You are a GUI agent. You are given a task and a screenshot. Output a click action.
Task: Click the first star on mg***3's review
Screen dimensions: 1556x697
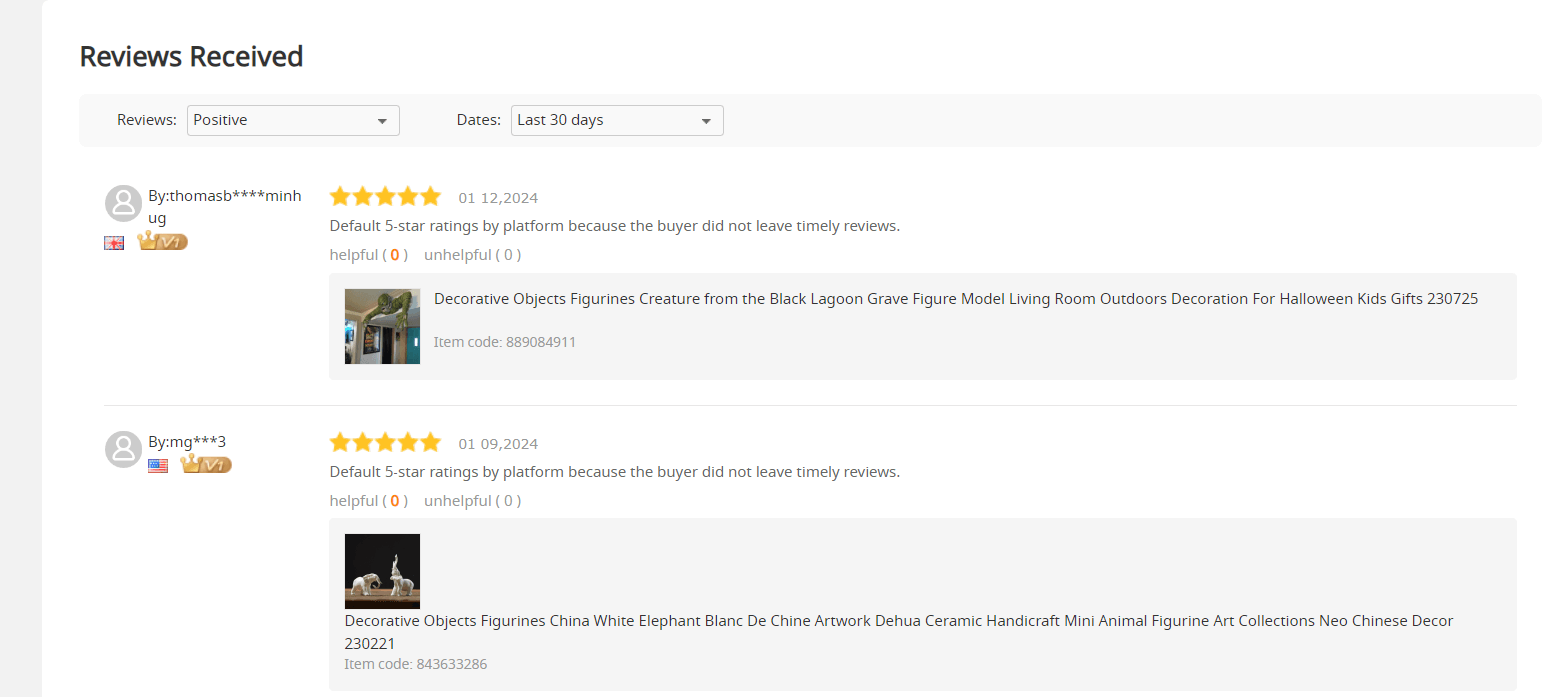(339, 441)
